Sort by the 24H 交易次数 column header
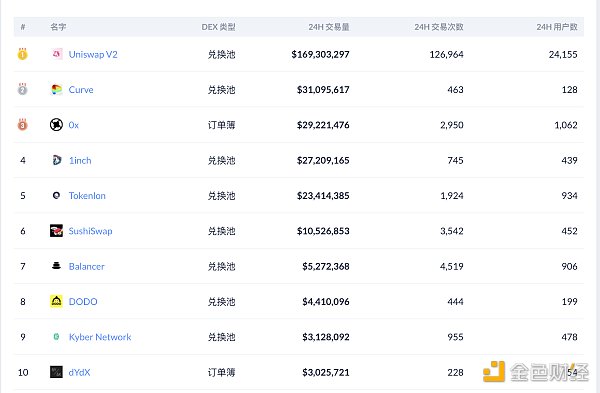This screenshot has height=393, width=600. (439, 27)
